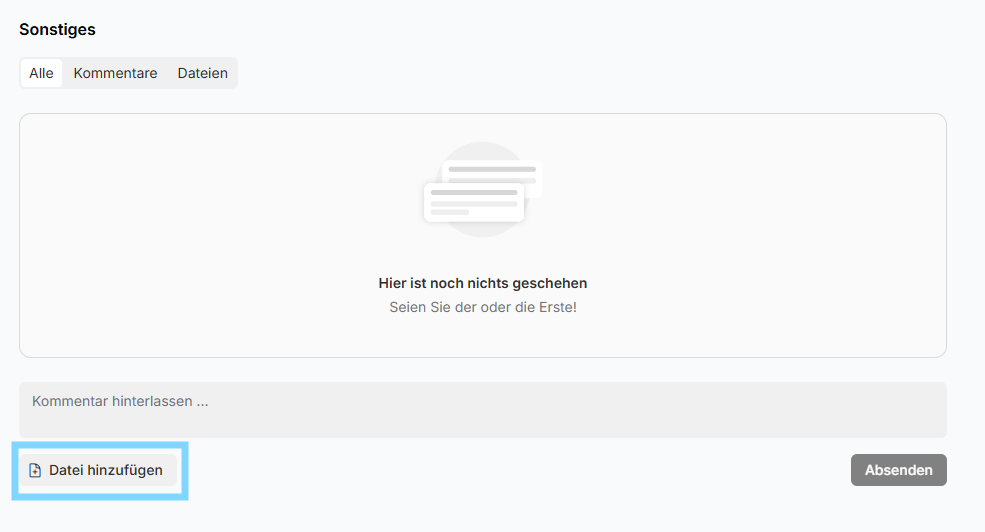Select the Dateien tab
The width and height of the screenshot is (985, 532).
[202, 73]
